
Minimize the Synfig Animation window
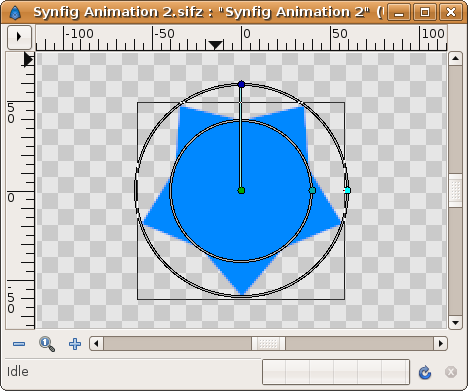click(x=399, y=13)
